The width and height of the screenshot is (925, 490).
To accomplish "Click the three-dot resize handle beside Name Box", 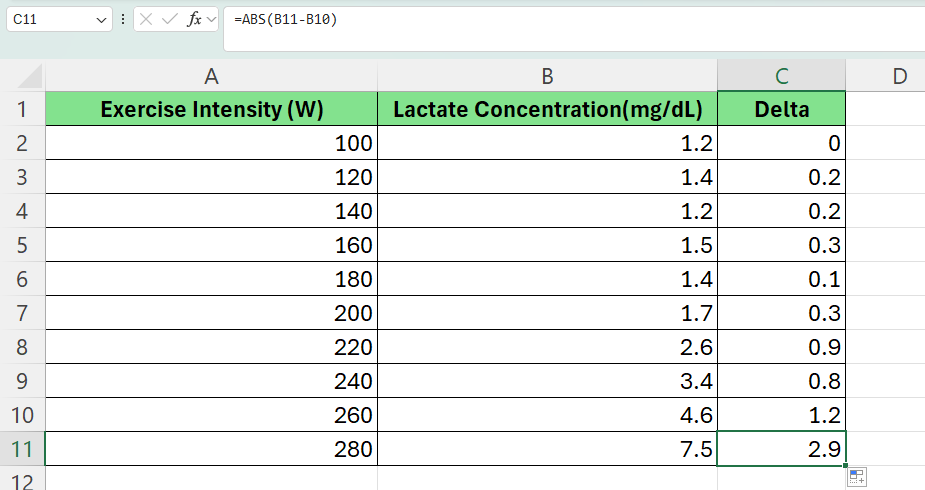I will tap(123, 20).
